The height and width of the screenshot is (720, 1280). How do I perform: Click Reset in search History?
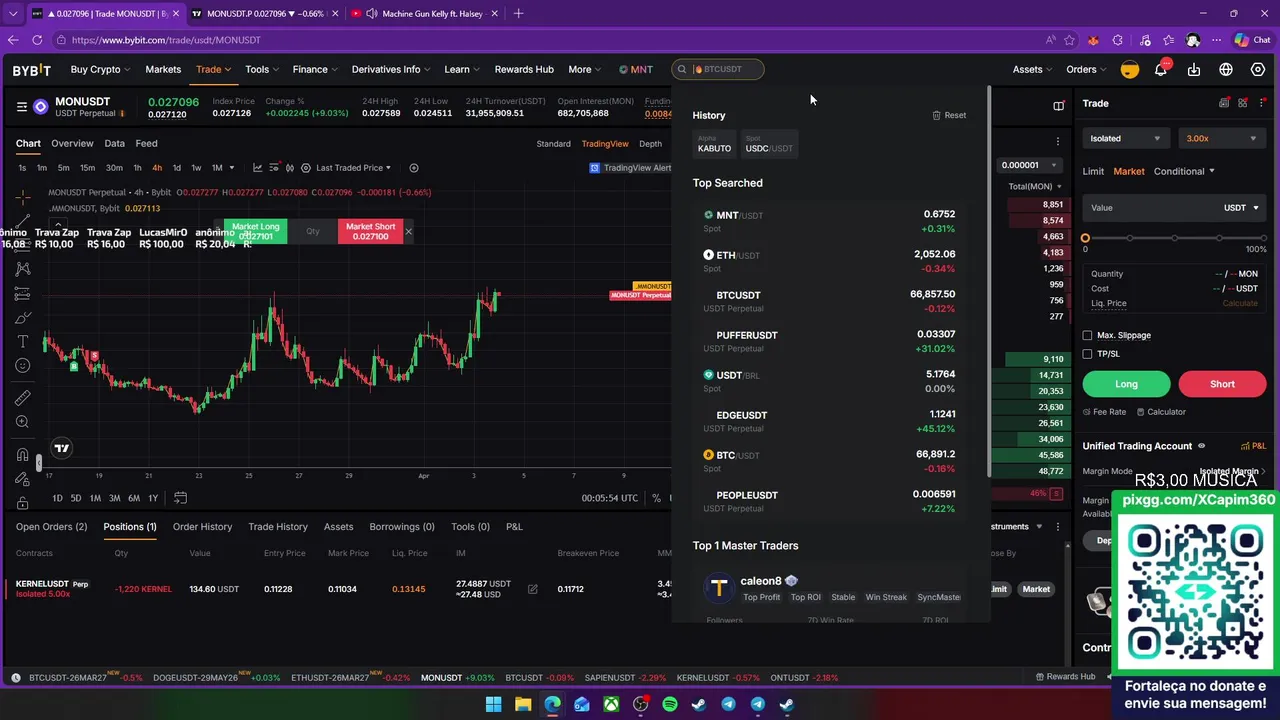949,115
